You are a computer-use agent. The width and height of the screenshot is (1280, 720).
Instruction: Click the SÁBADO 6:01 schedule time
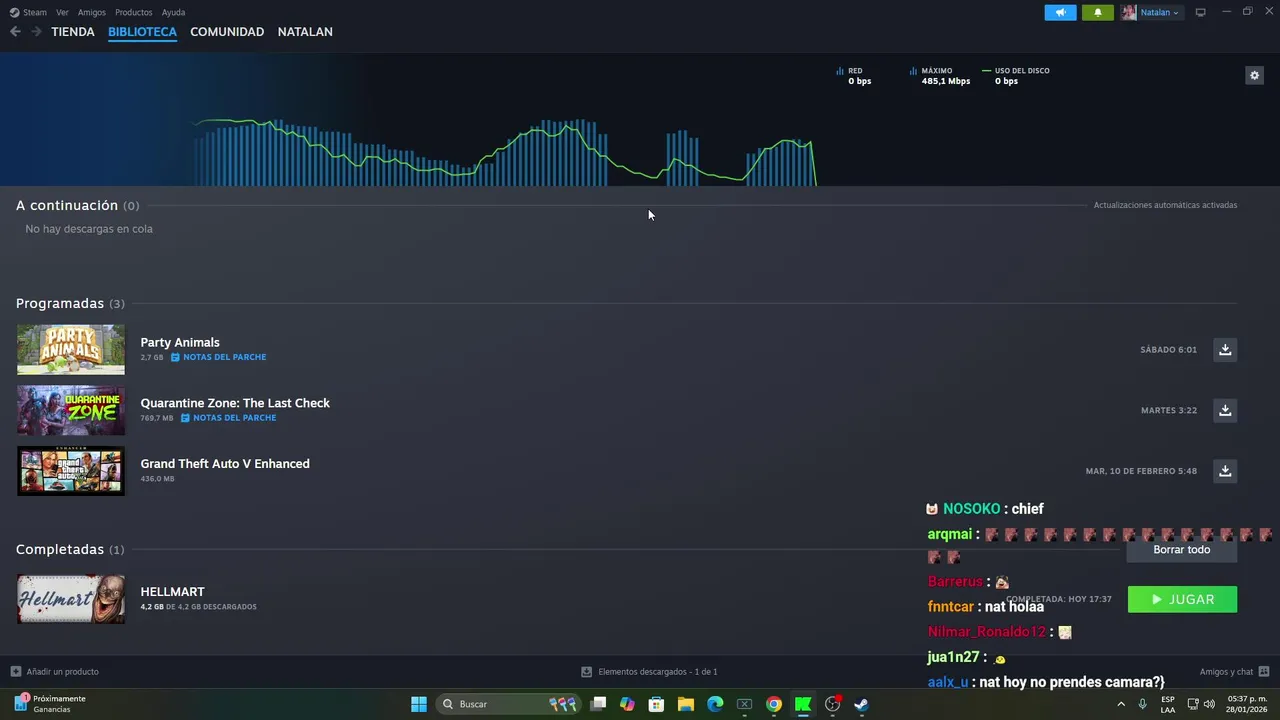pos(1168,350)
